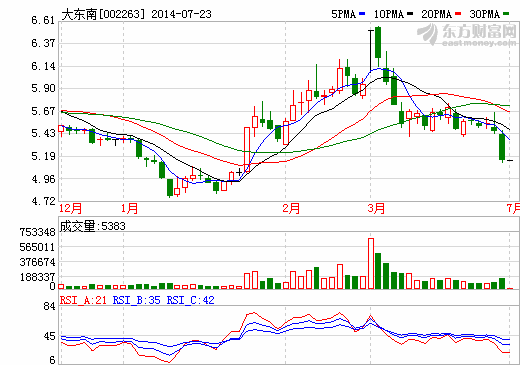Click the 3月 x-axis label
Screen dimensions: 520x365
[x=376, y=208]
